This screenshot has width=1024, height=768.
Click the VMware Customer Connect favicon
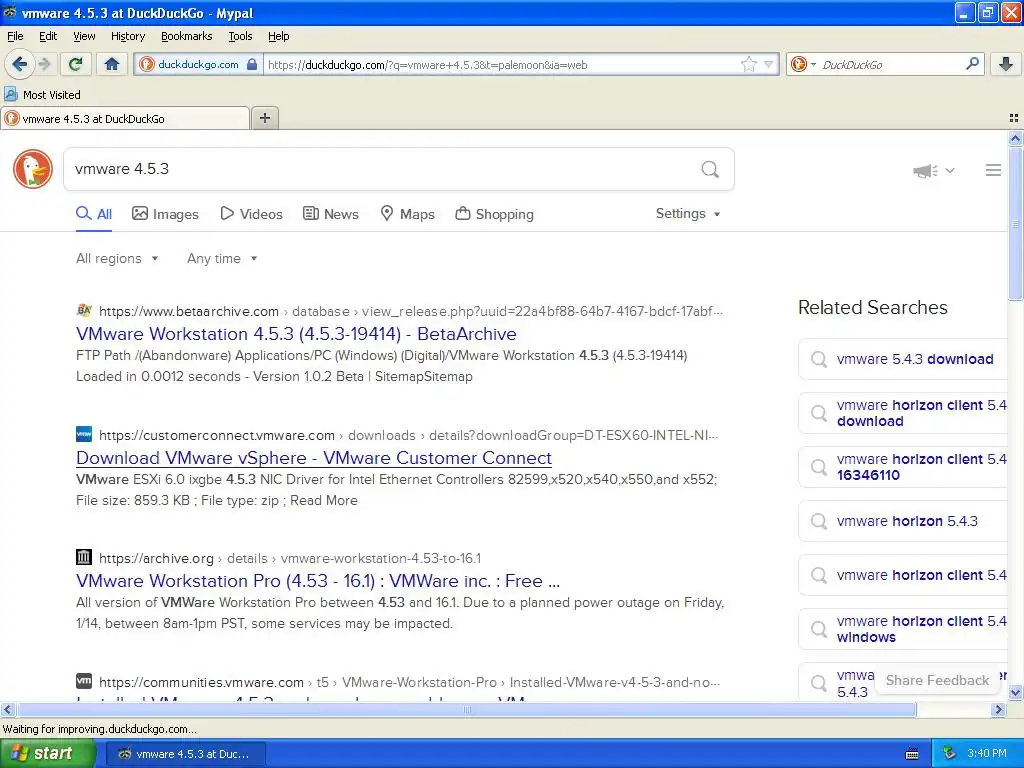[x=84, y=434]
